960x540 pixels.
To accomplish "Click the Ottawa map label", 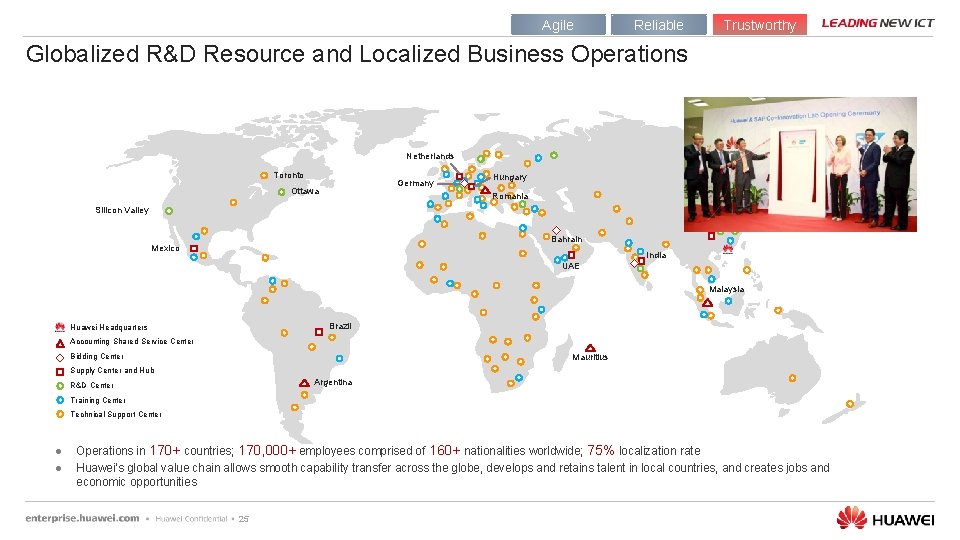I will (305, 191).
